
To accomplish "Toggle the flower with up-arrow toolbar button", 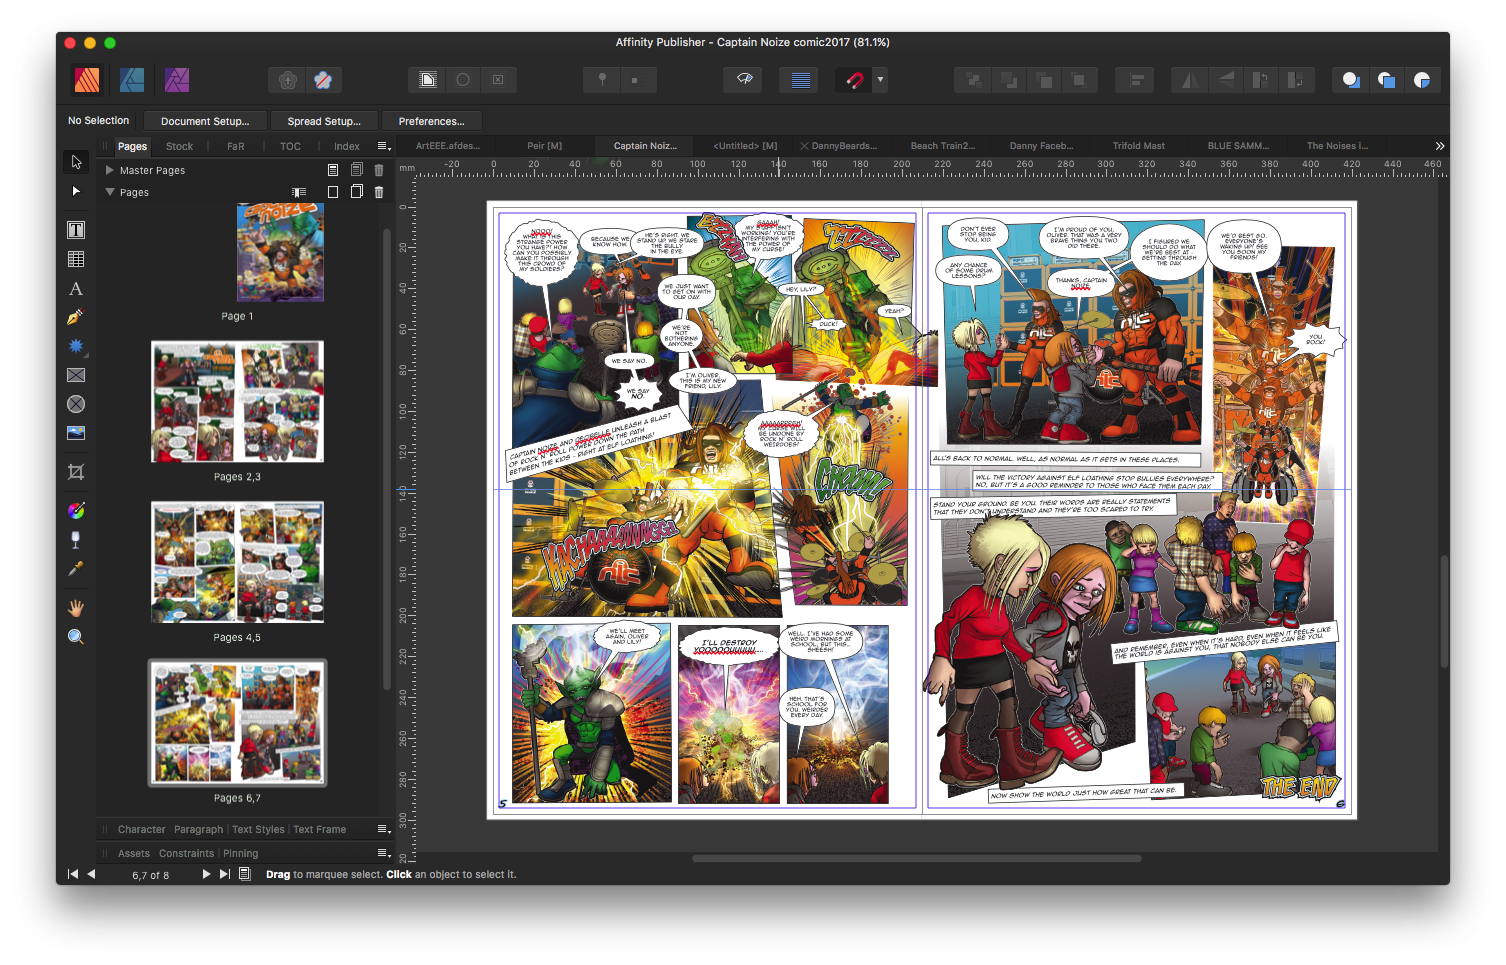I will [x=288, y=80].
